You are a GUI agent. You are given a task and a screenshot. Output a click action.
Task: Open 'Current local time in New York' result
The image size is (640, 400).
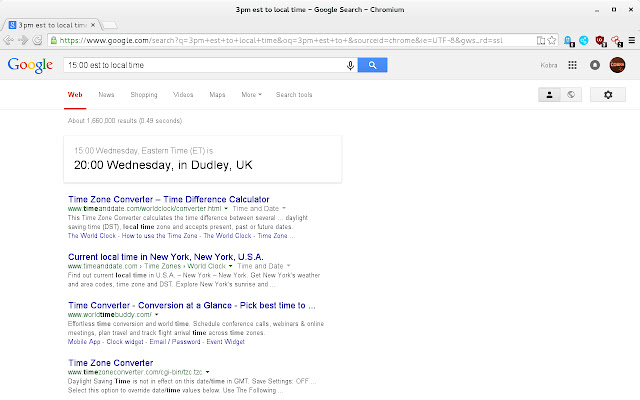166,257
